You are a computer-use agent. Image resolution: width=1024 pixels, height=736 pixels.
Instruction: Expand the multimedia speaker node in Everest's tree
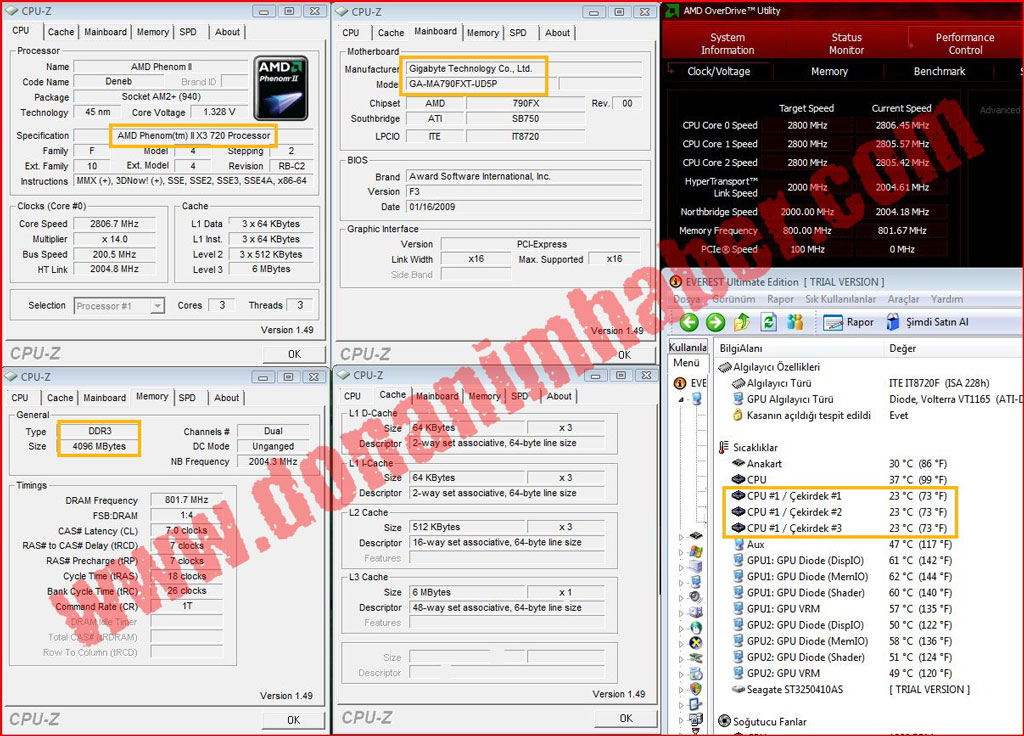[x=680, y=598]
